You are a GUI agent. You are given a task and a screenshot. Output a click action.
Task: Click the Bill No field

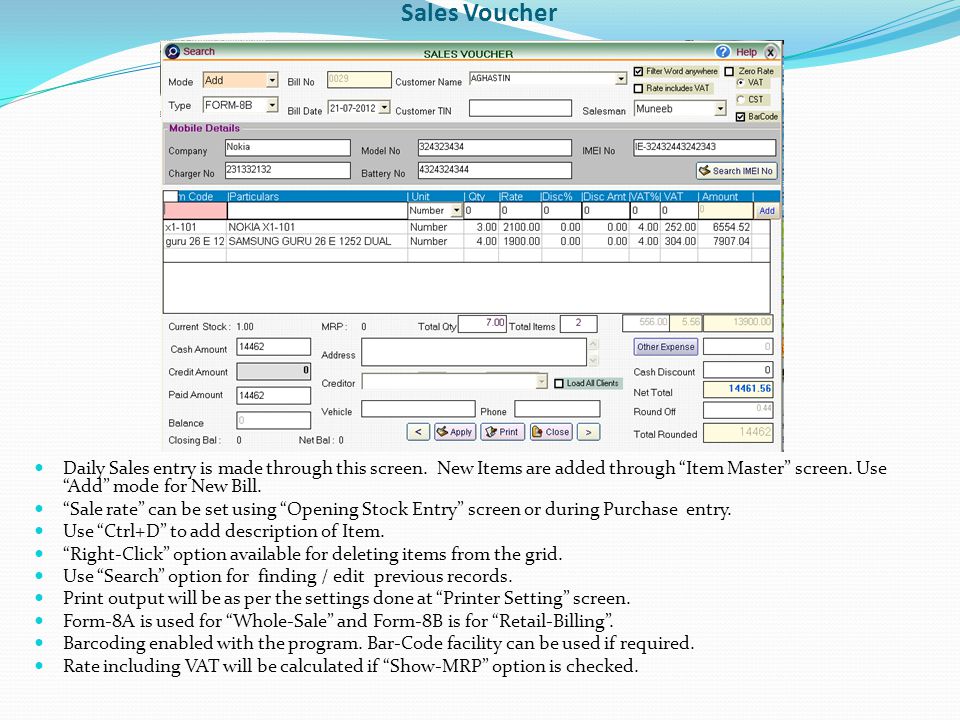359,80
